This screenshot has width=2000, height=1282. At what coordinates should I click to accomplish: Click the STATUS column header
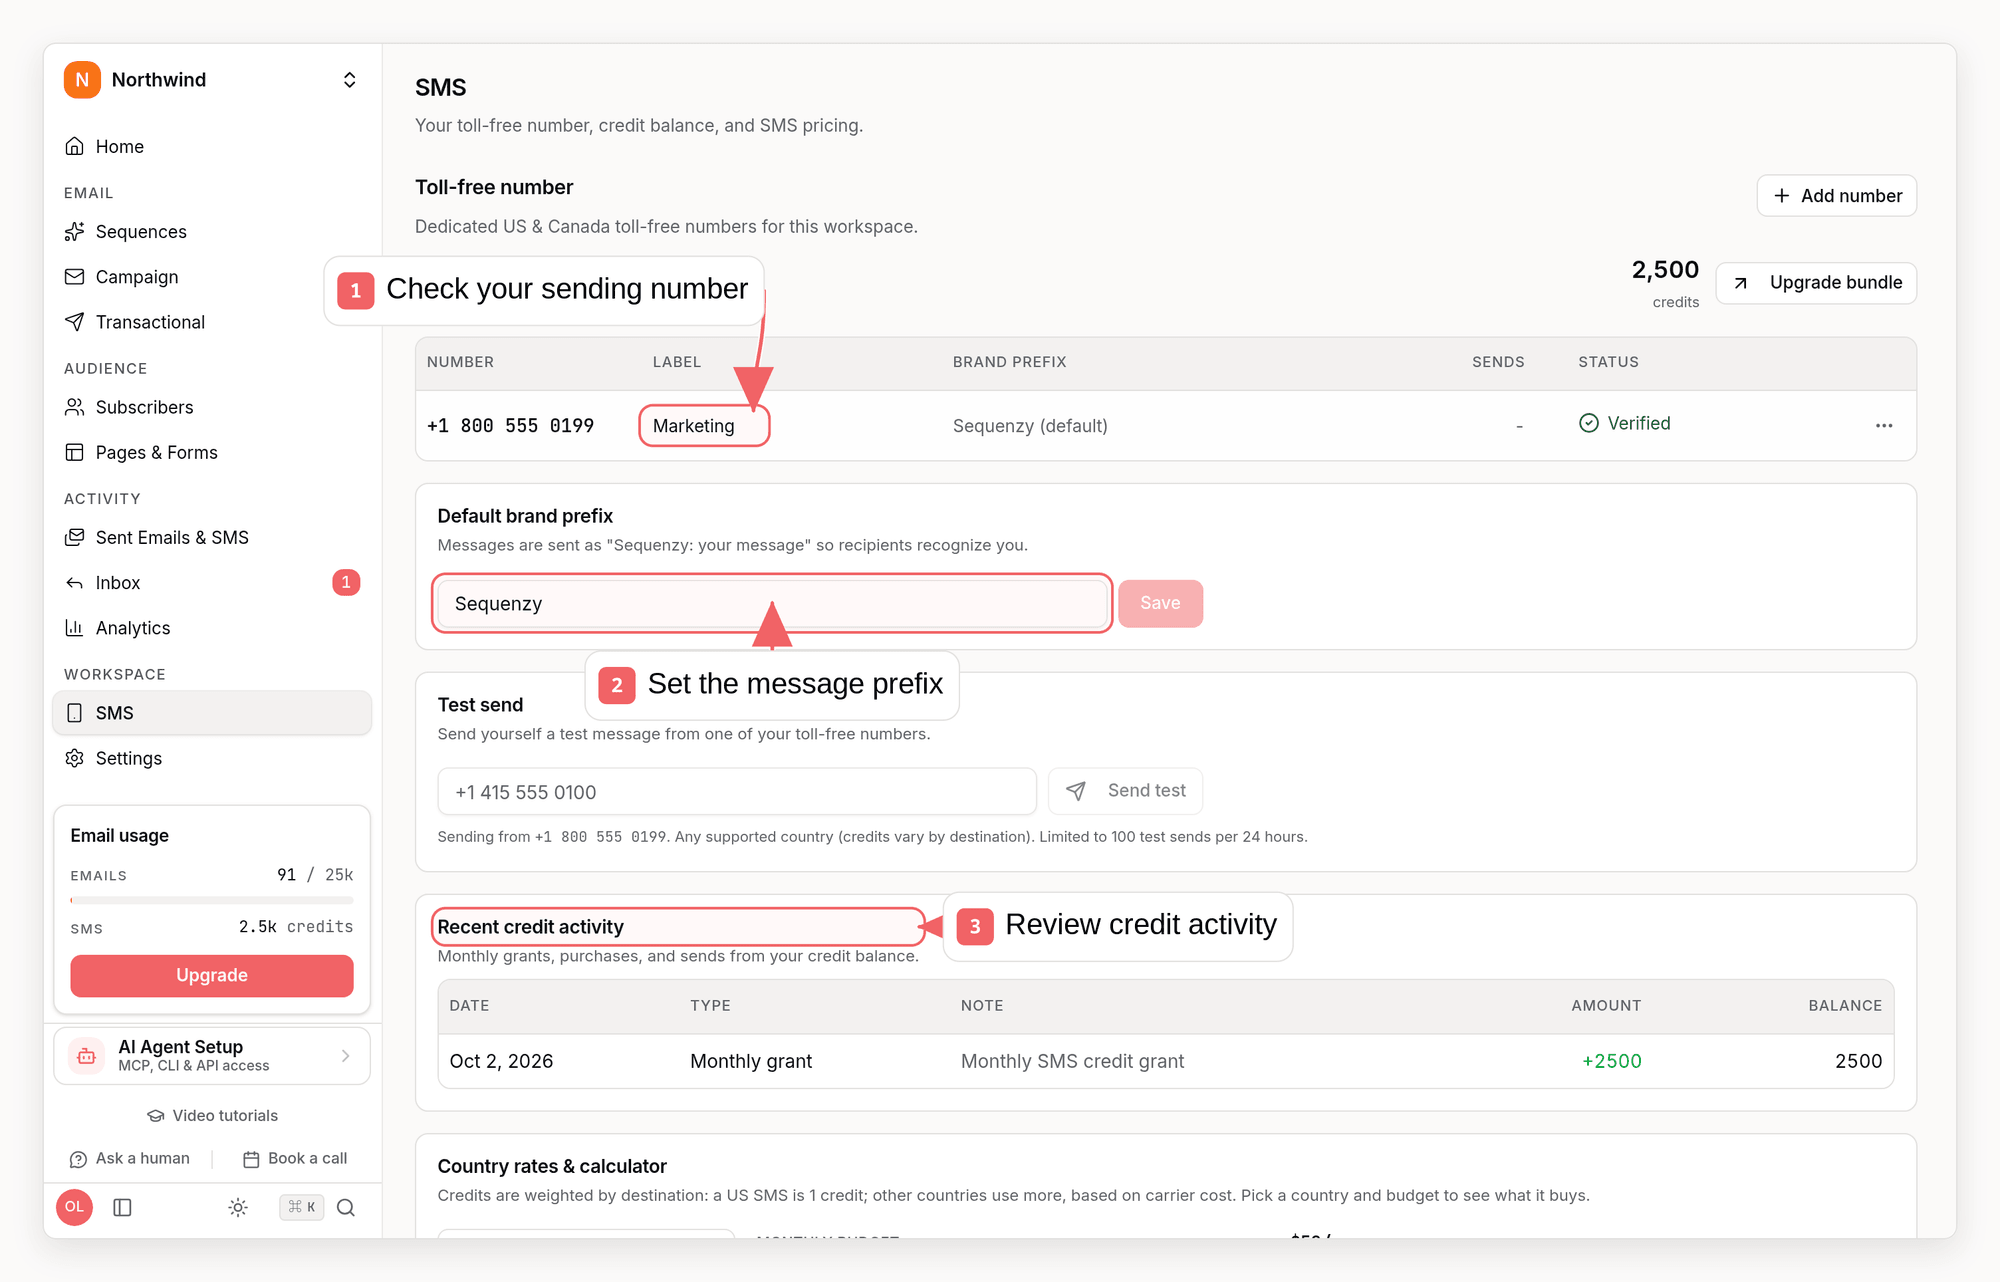click(x=1608, y=362)
